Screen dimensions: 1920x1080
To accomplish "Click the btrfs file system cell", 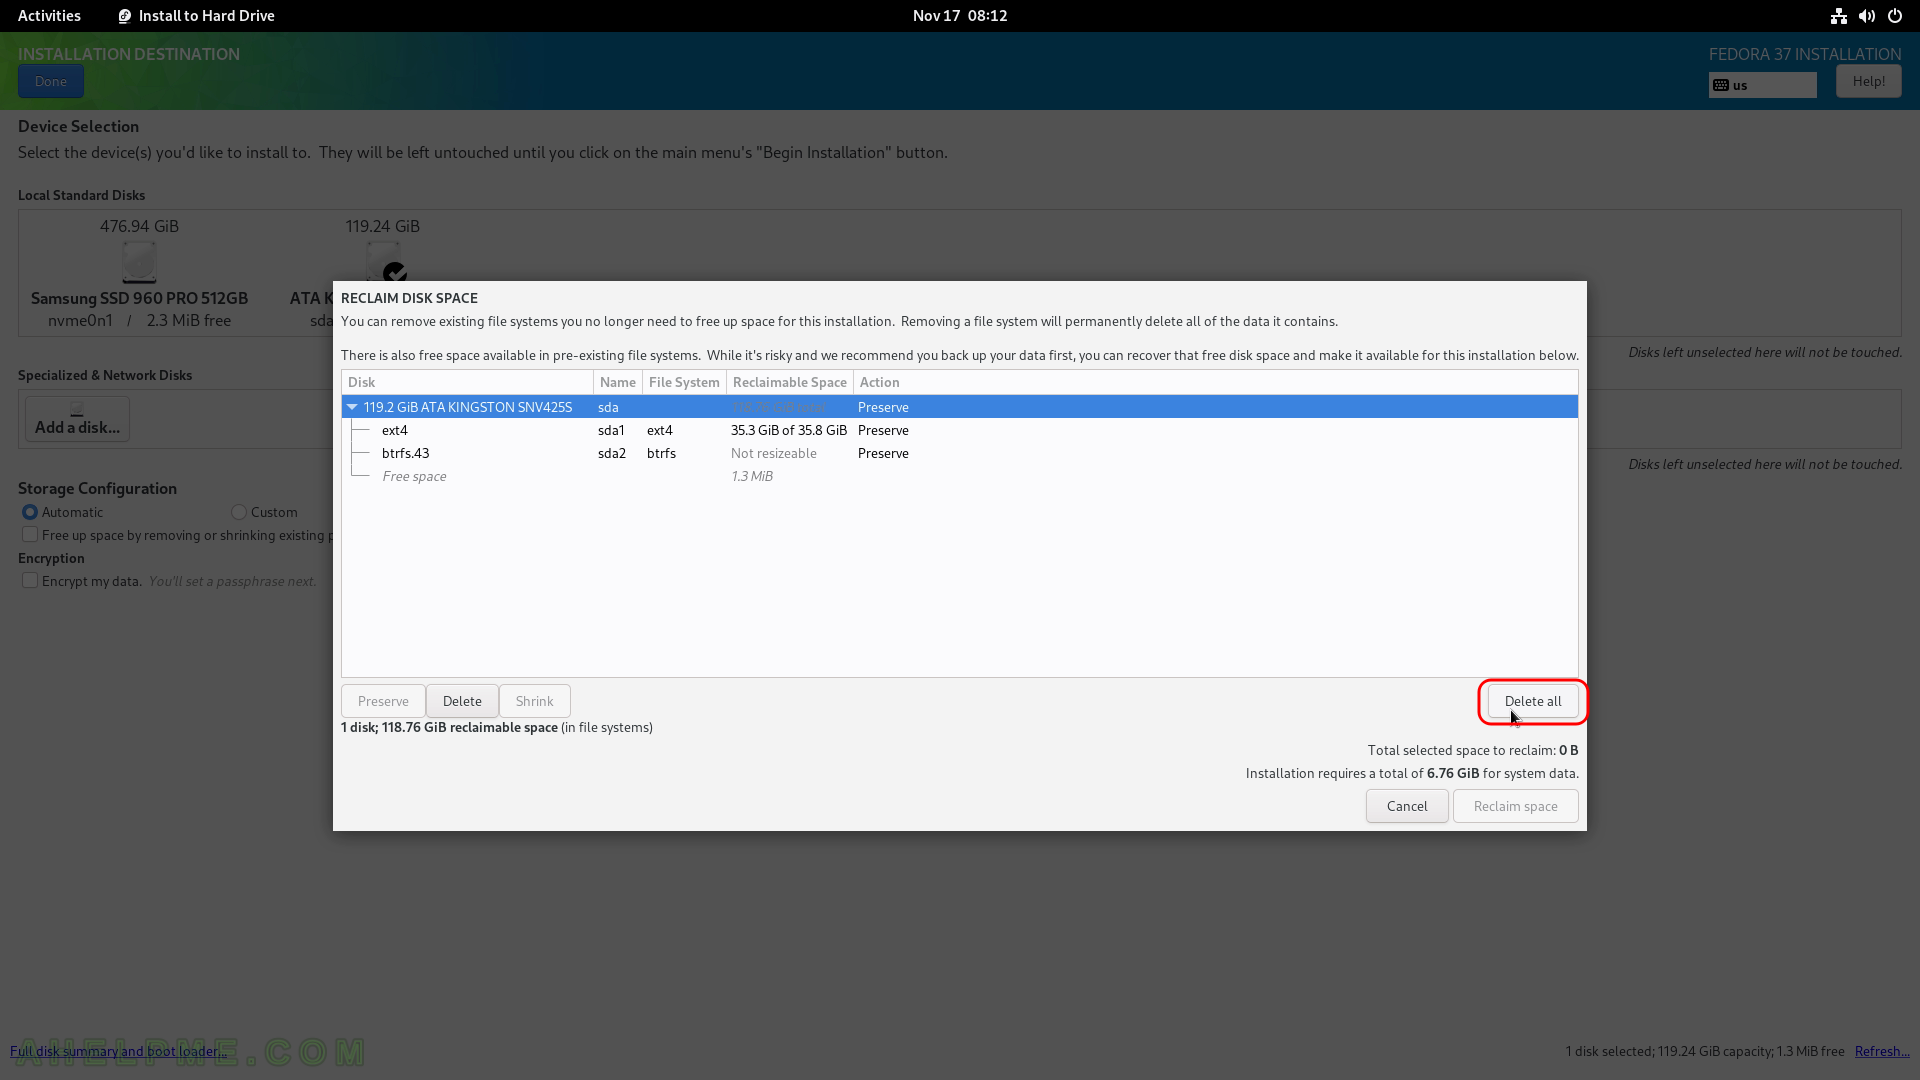I will (x=661, y=453).
